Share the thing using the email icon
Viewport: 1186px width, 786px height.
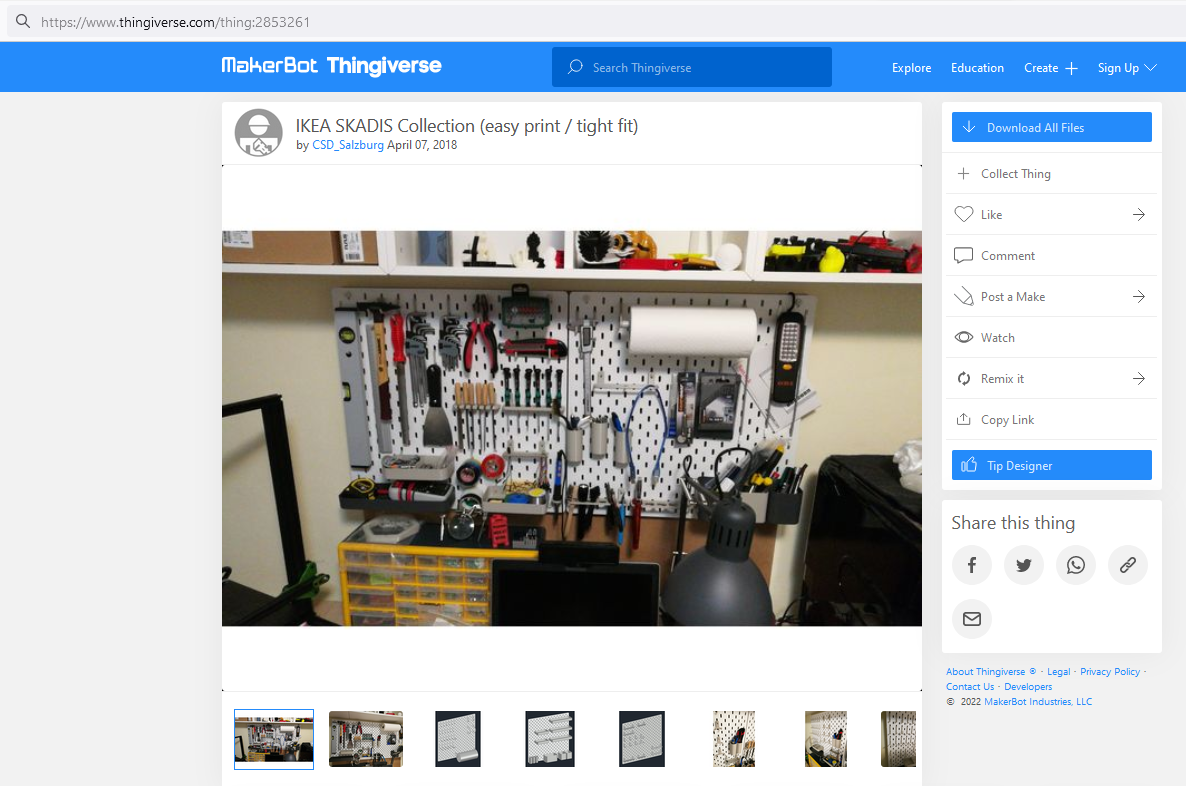point(971,618)
